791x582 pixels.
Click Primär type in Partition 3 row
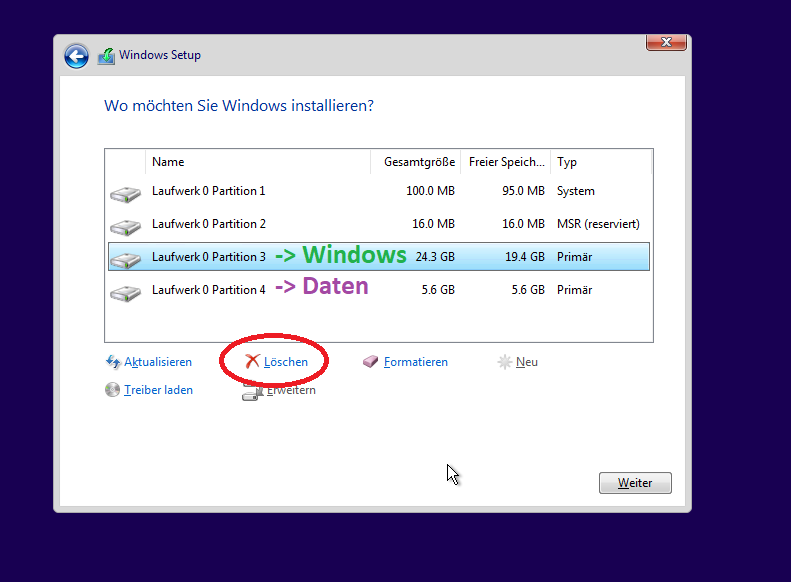575,257
